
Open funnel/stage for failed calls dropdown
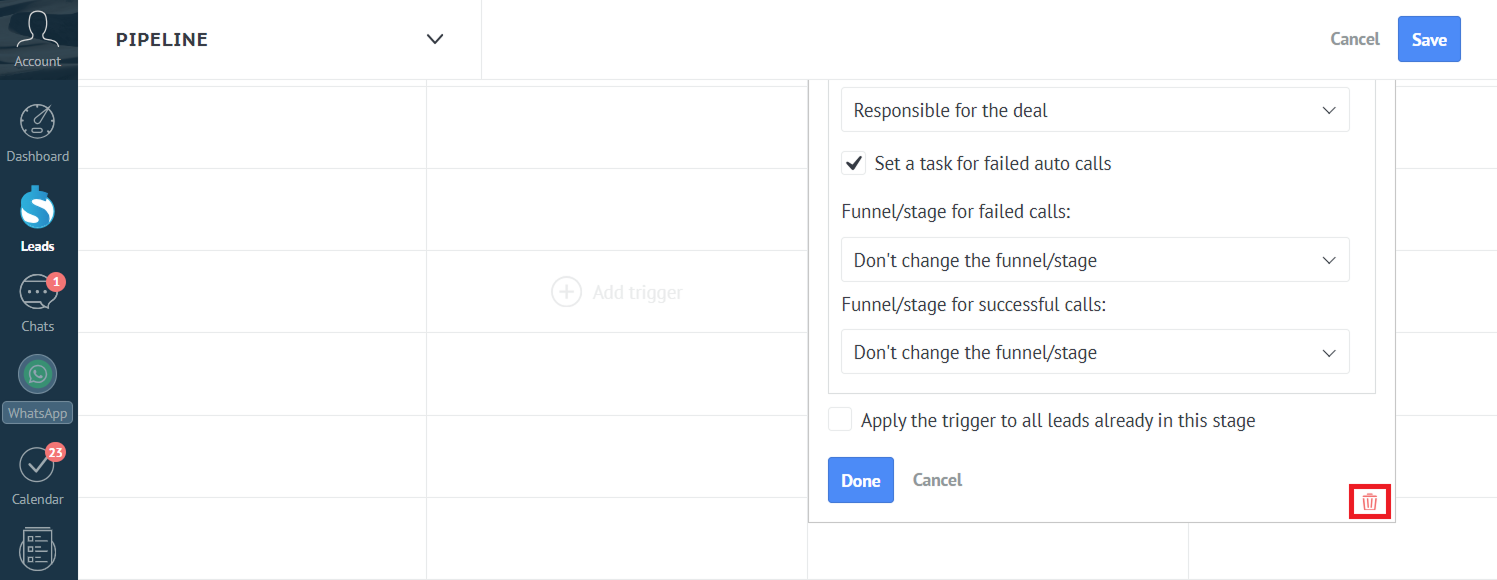1095,260
